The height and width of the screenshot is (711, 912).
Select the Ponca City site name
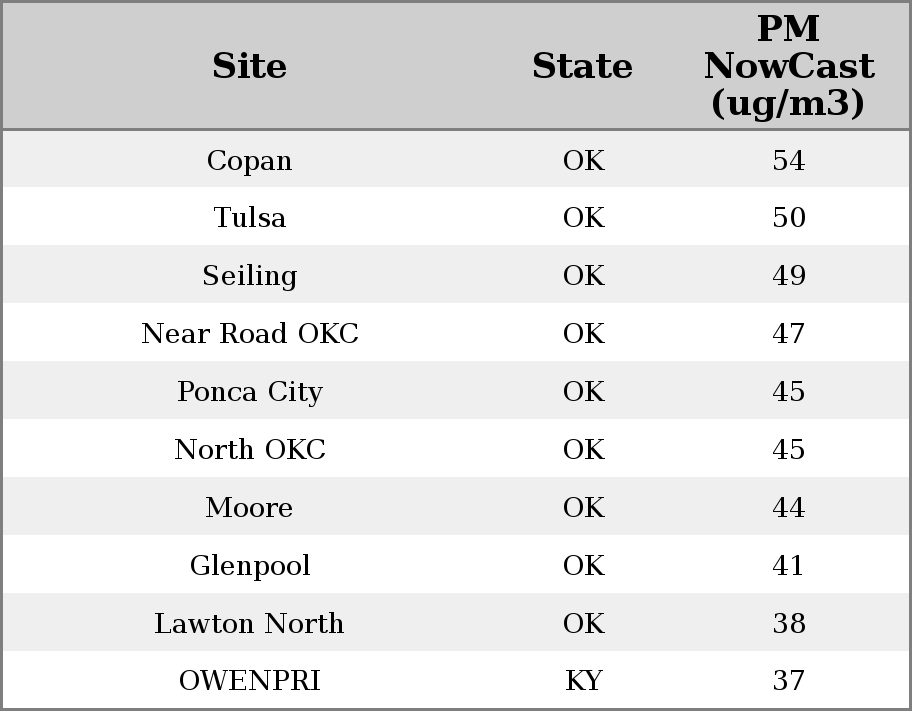tap(249, 392)
